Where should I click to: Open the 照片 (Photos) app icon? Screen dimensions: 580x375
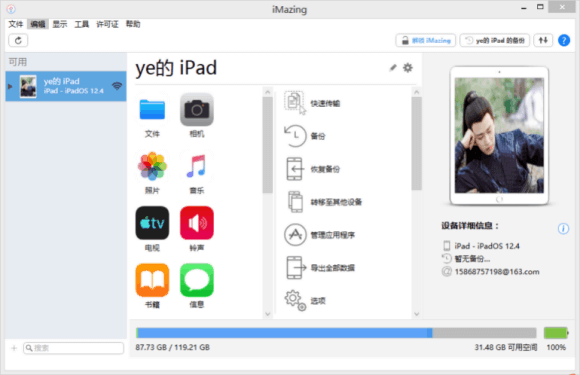click(x=152, y=166)
